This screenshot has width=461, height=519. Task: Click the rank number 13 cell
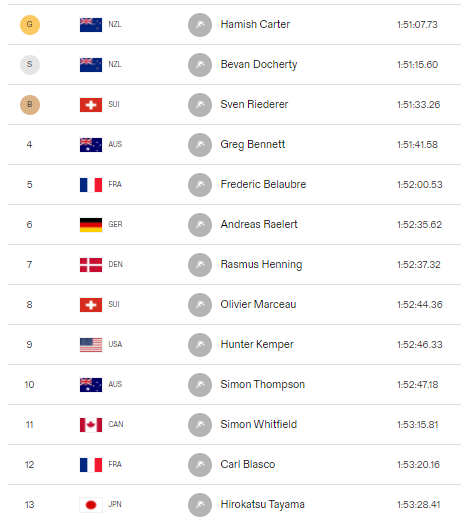pos(29,505)
